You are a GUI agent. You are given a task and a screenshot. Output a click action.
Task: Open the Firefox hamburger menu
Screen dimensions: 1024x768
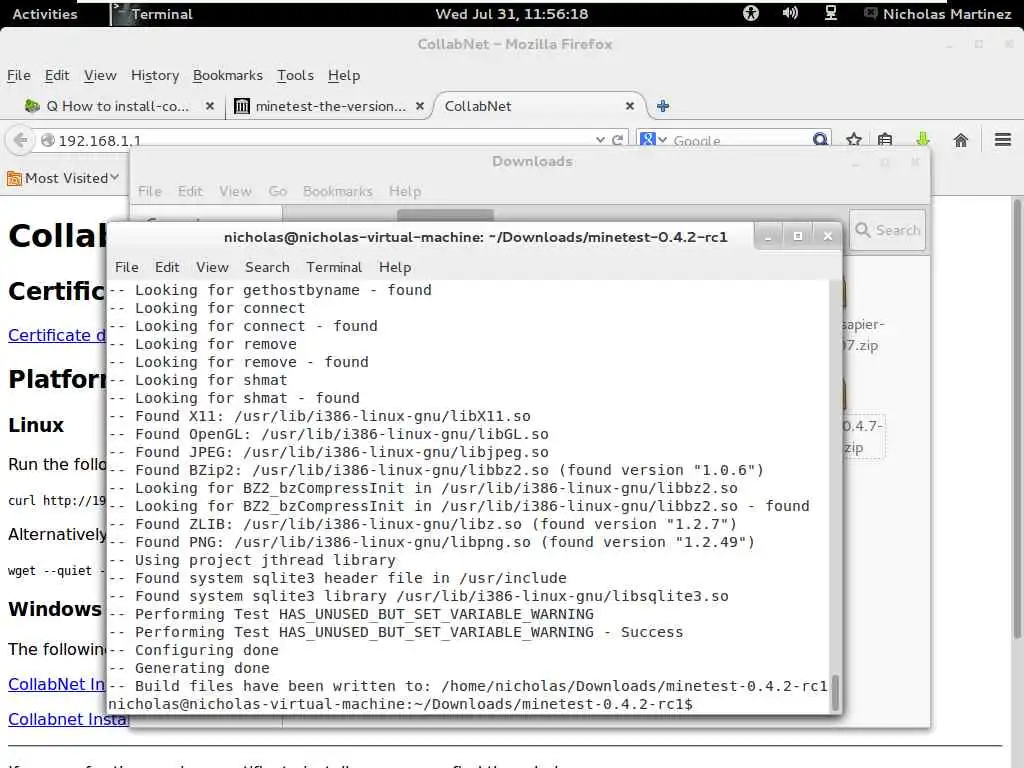(x=1003, y=139)
